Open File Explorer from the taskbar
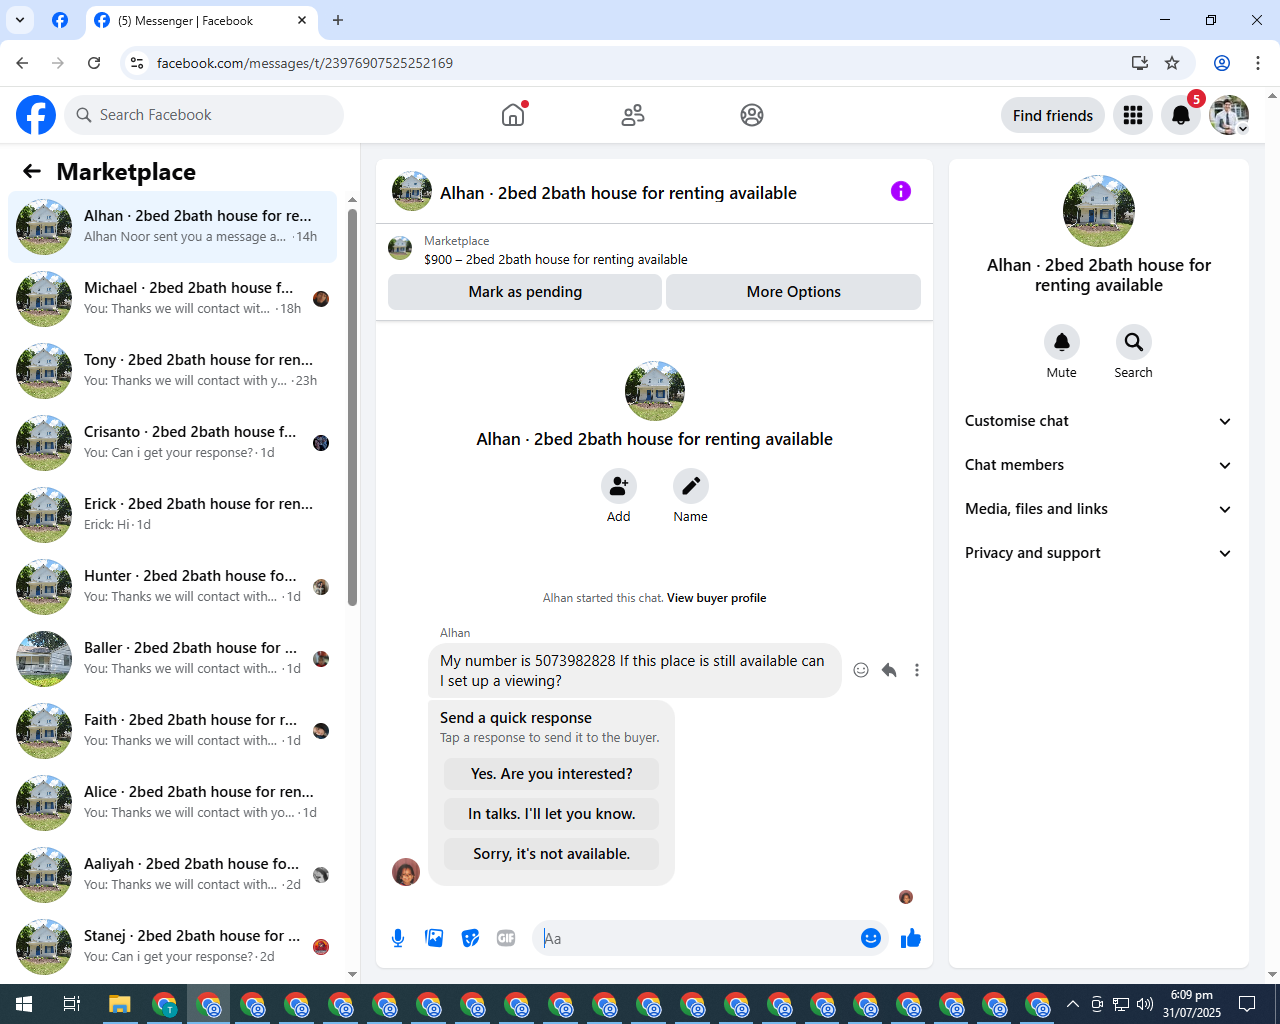Screen dimensions: 1280x1024 [x=120, y=1004]
